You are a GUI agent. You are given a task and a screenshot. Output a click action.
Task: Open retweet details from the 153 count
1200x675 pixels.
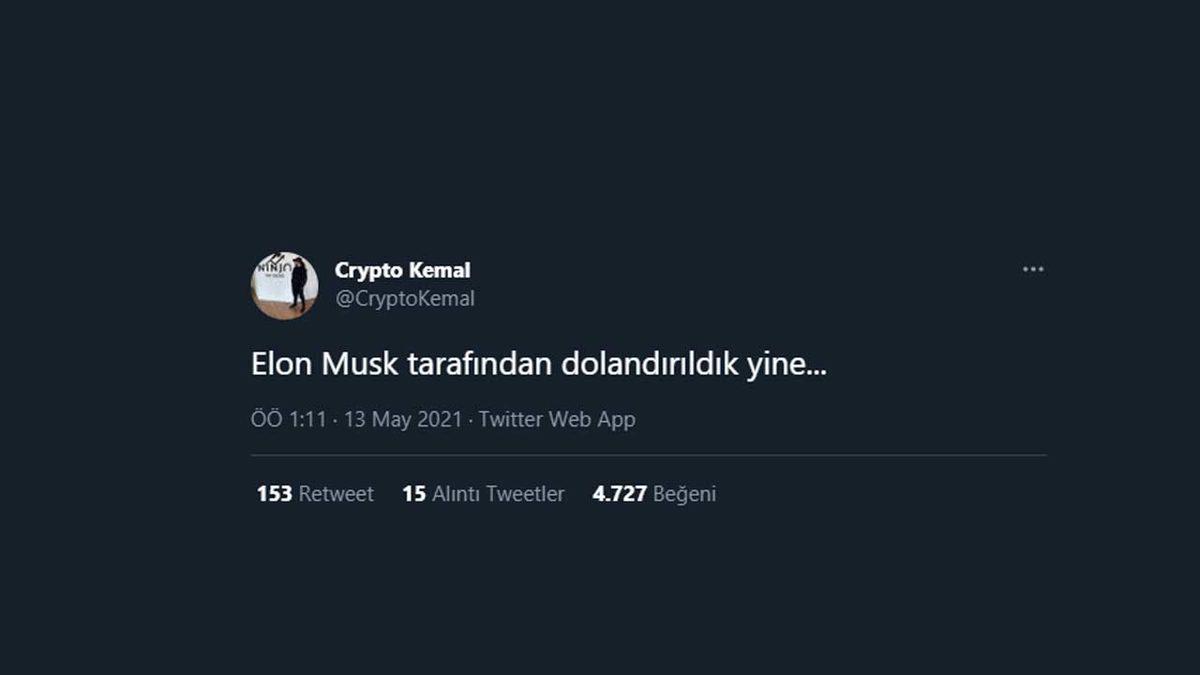click(272, 493)
